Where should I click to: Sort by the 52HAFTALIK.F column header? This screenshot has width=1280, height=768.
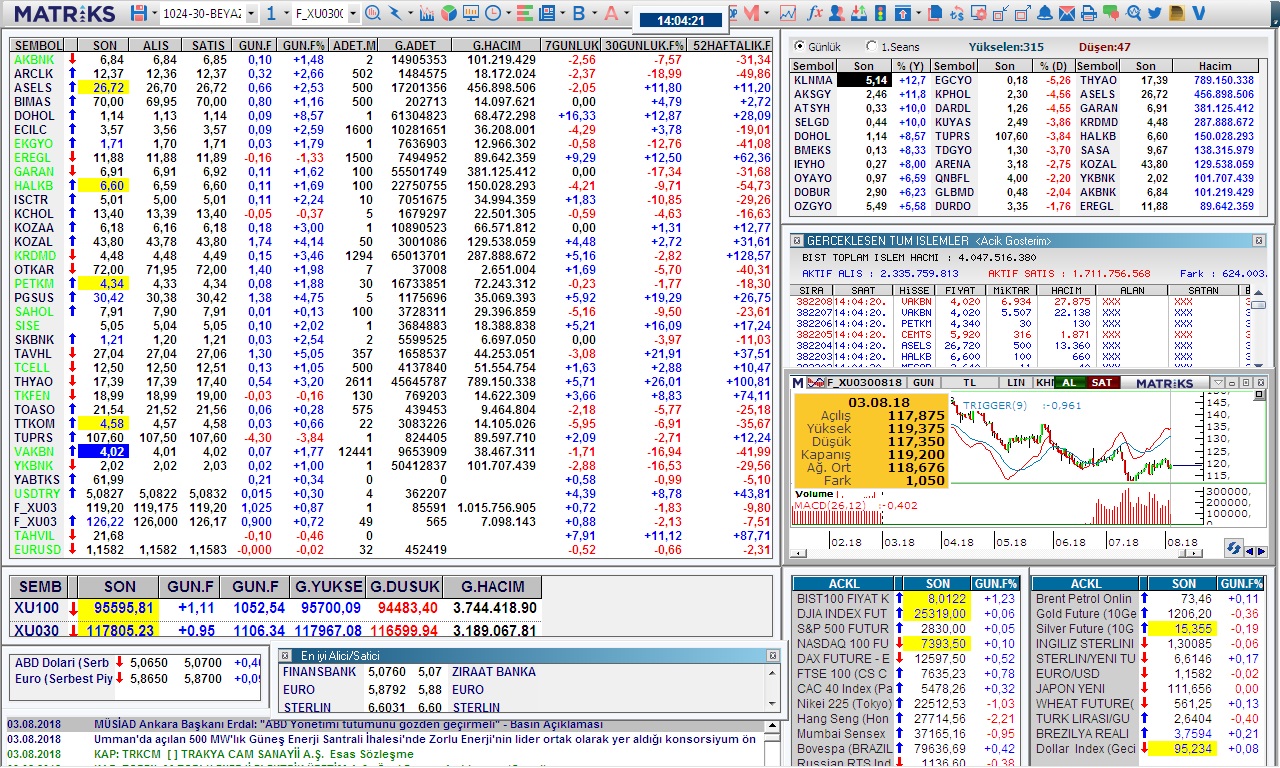(x=732, y=46)
